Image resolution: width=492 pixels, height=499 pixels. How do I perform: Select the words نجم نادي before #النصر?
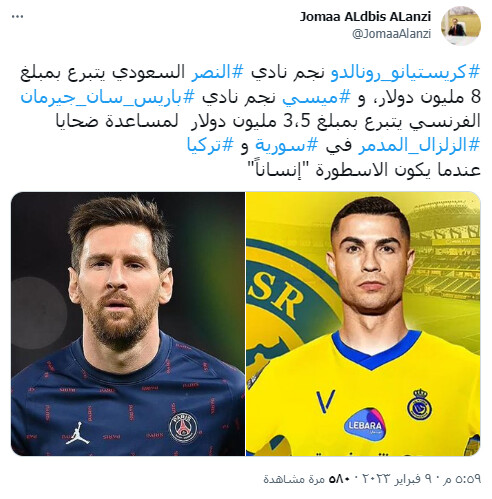[287, 73]
